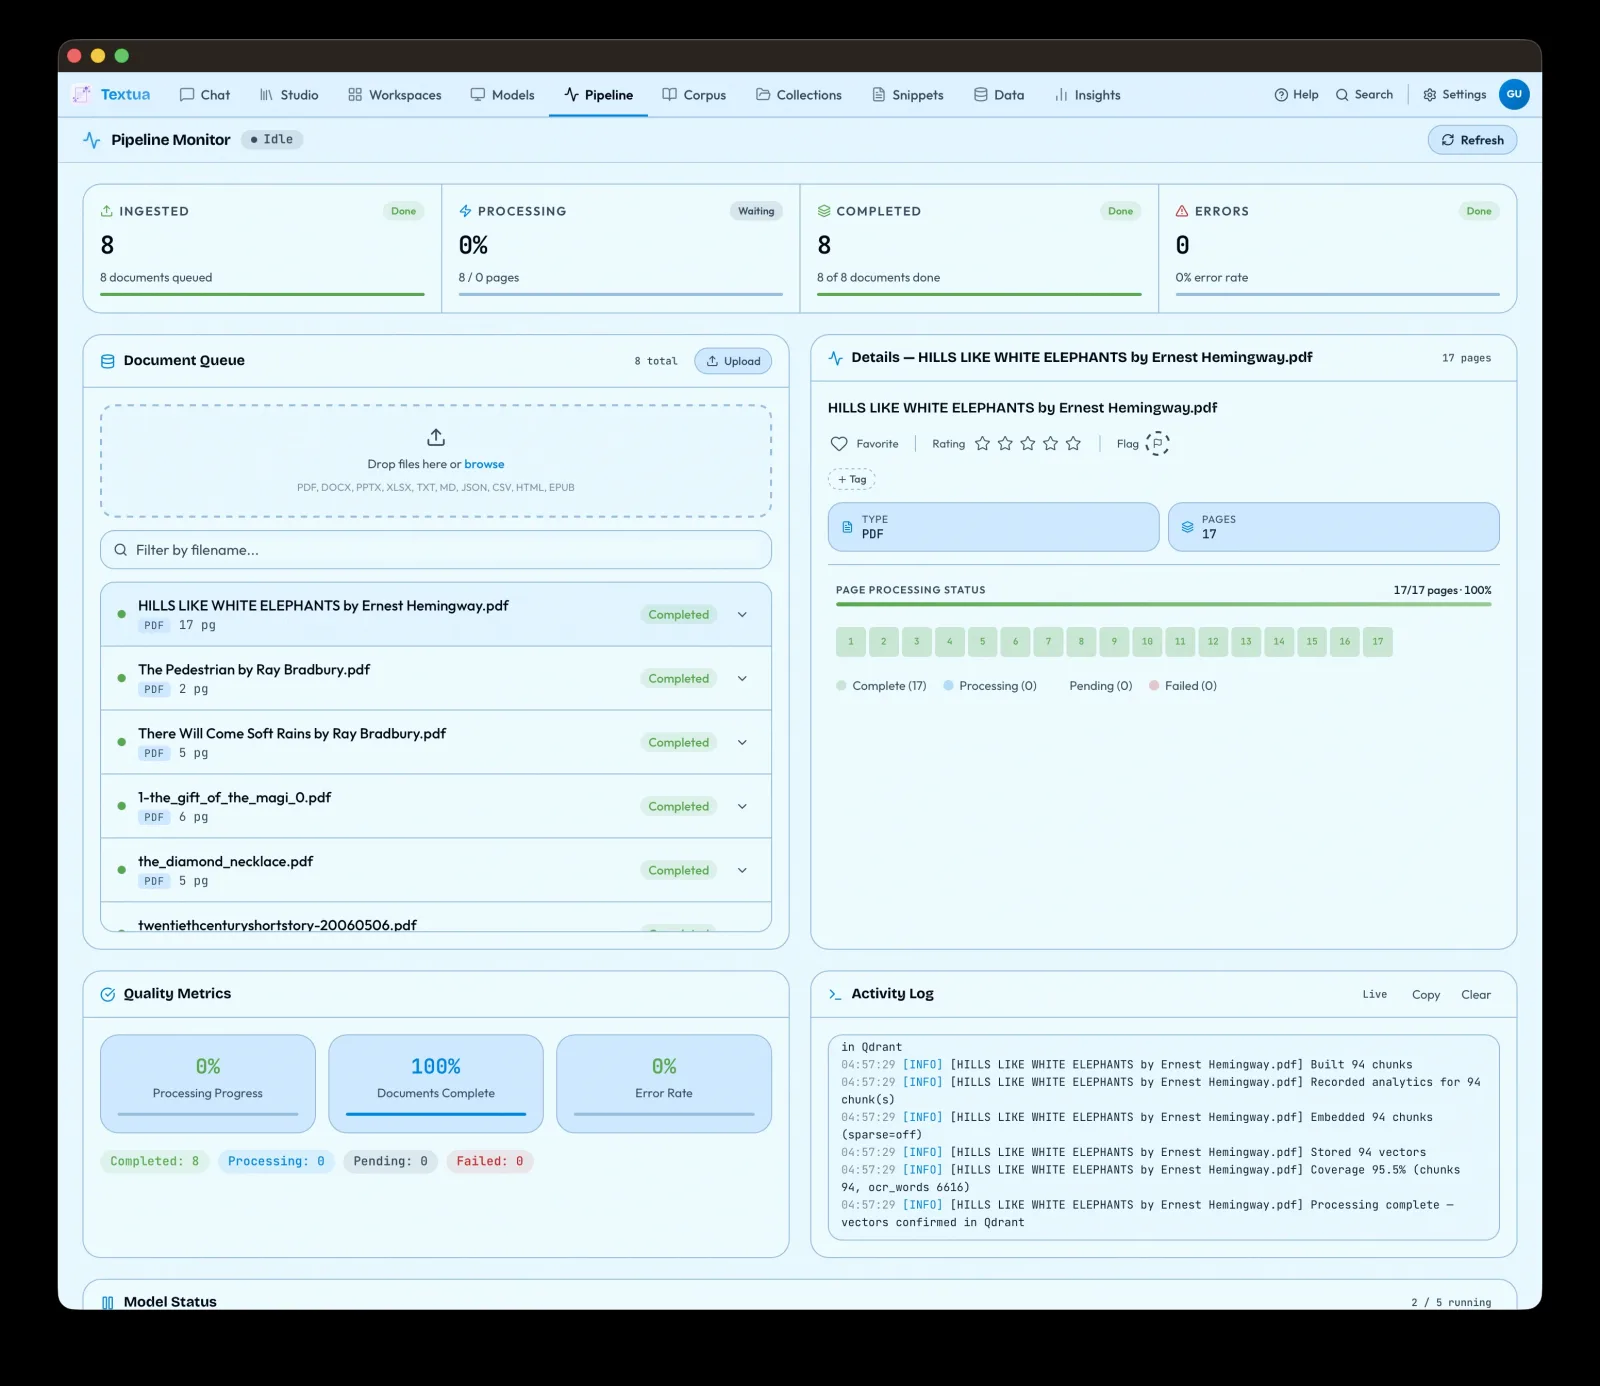View the Insights tab
Screen dimensions: 1600x1386
coord(1087,95)
